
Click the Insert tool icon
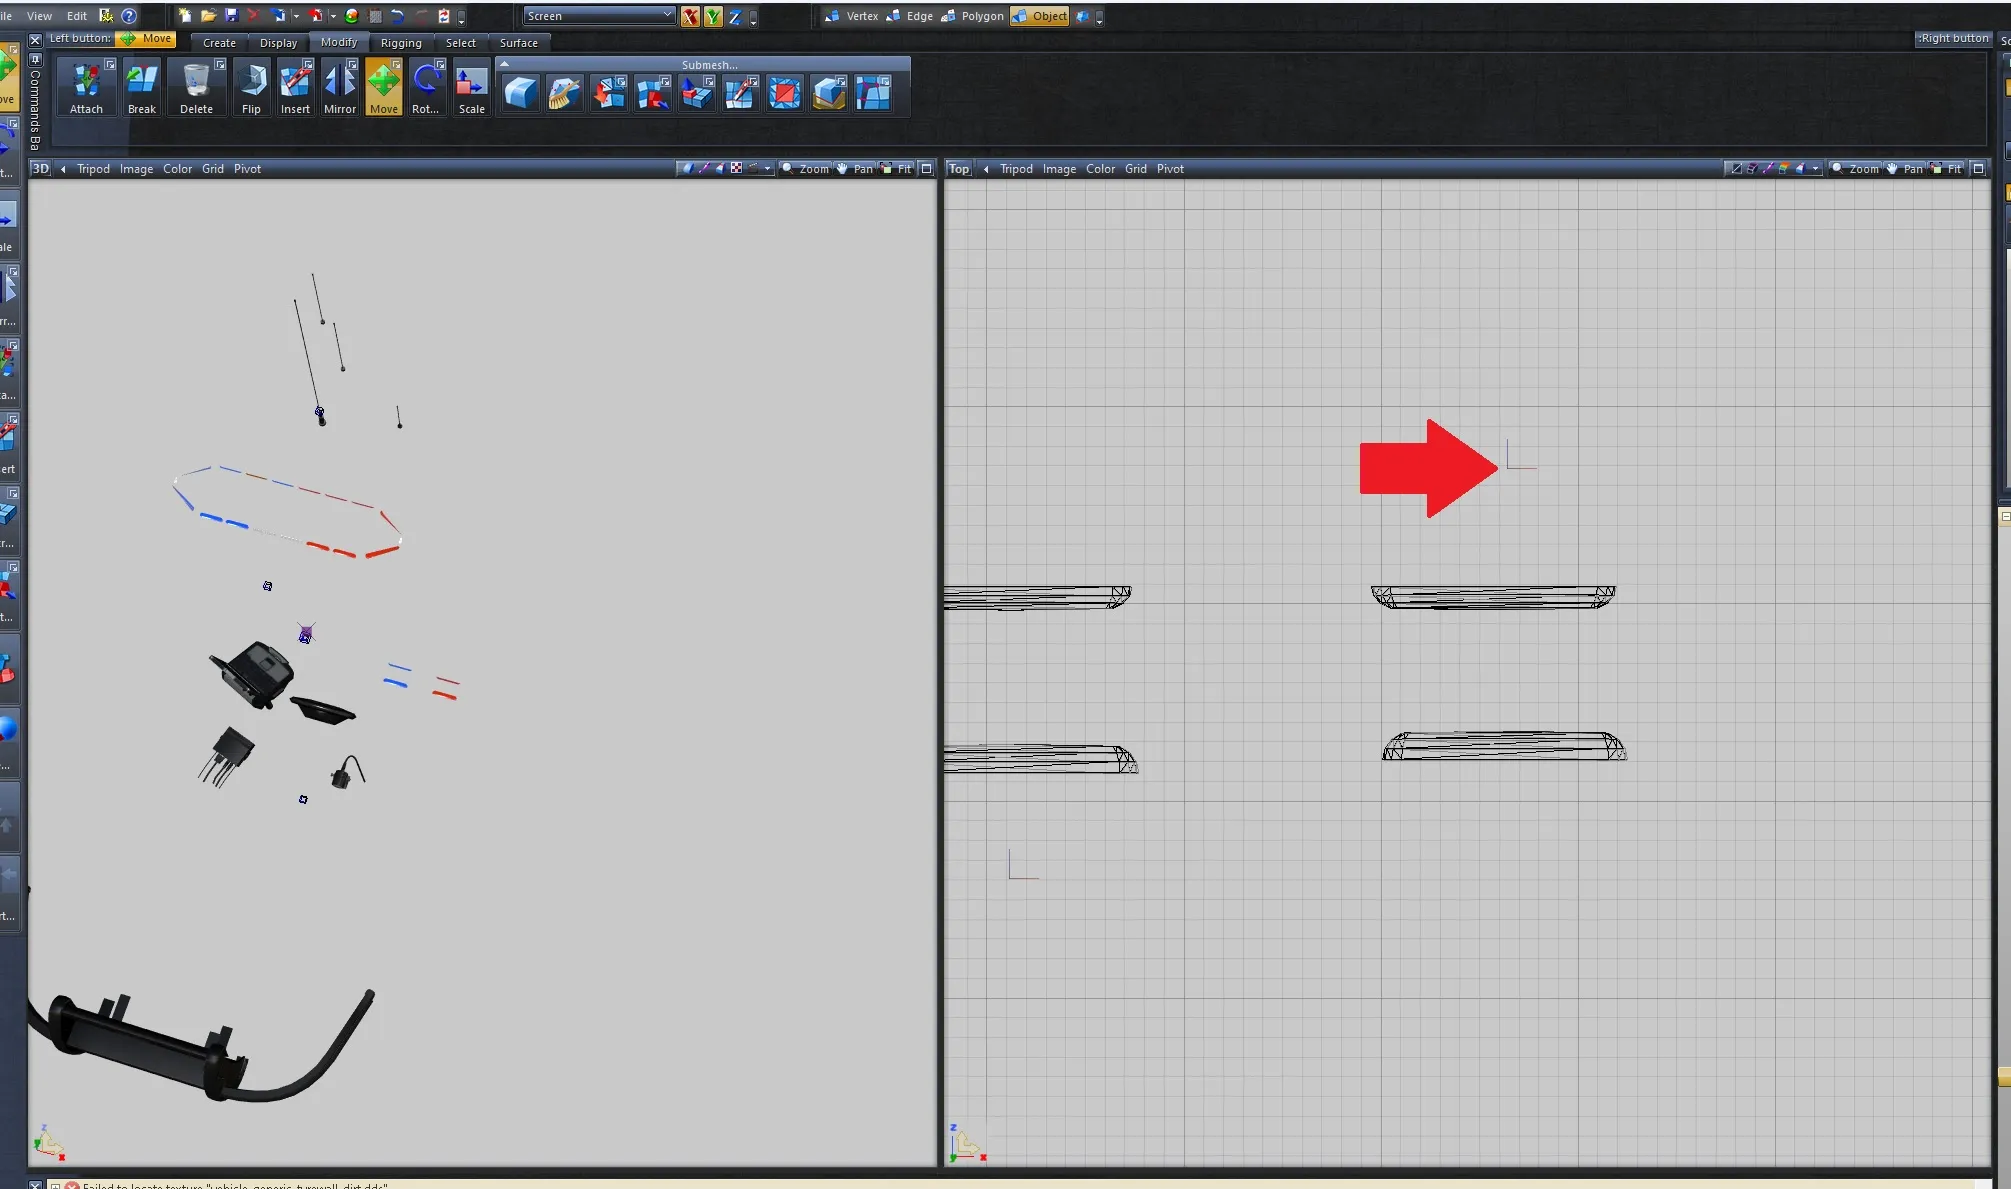[x=295, y=87]
